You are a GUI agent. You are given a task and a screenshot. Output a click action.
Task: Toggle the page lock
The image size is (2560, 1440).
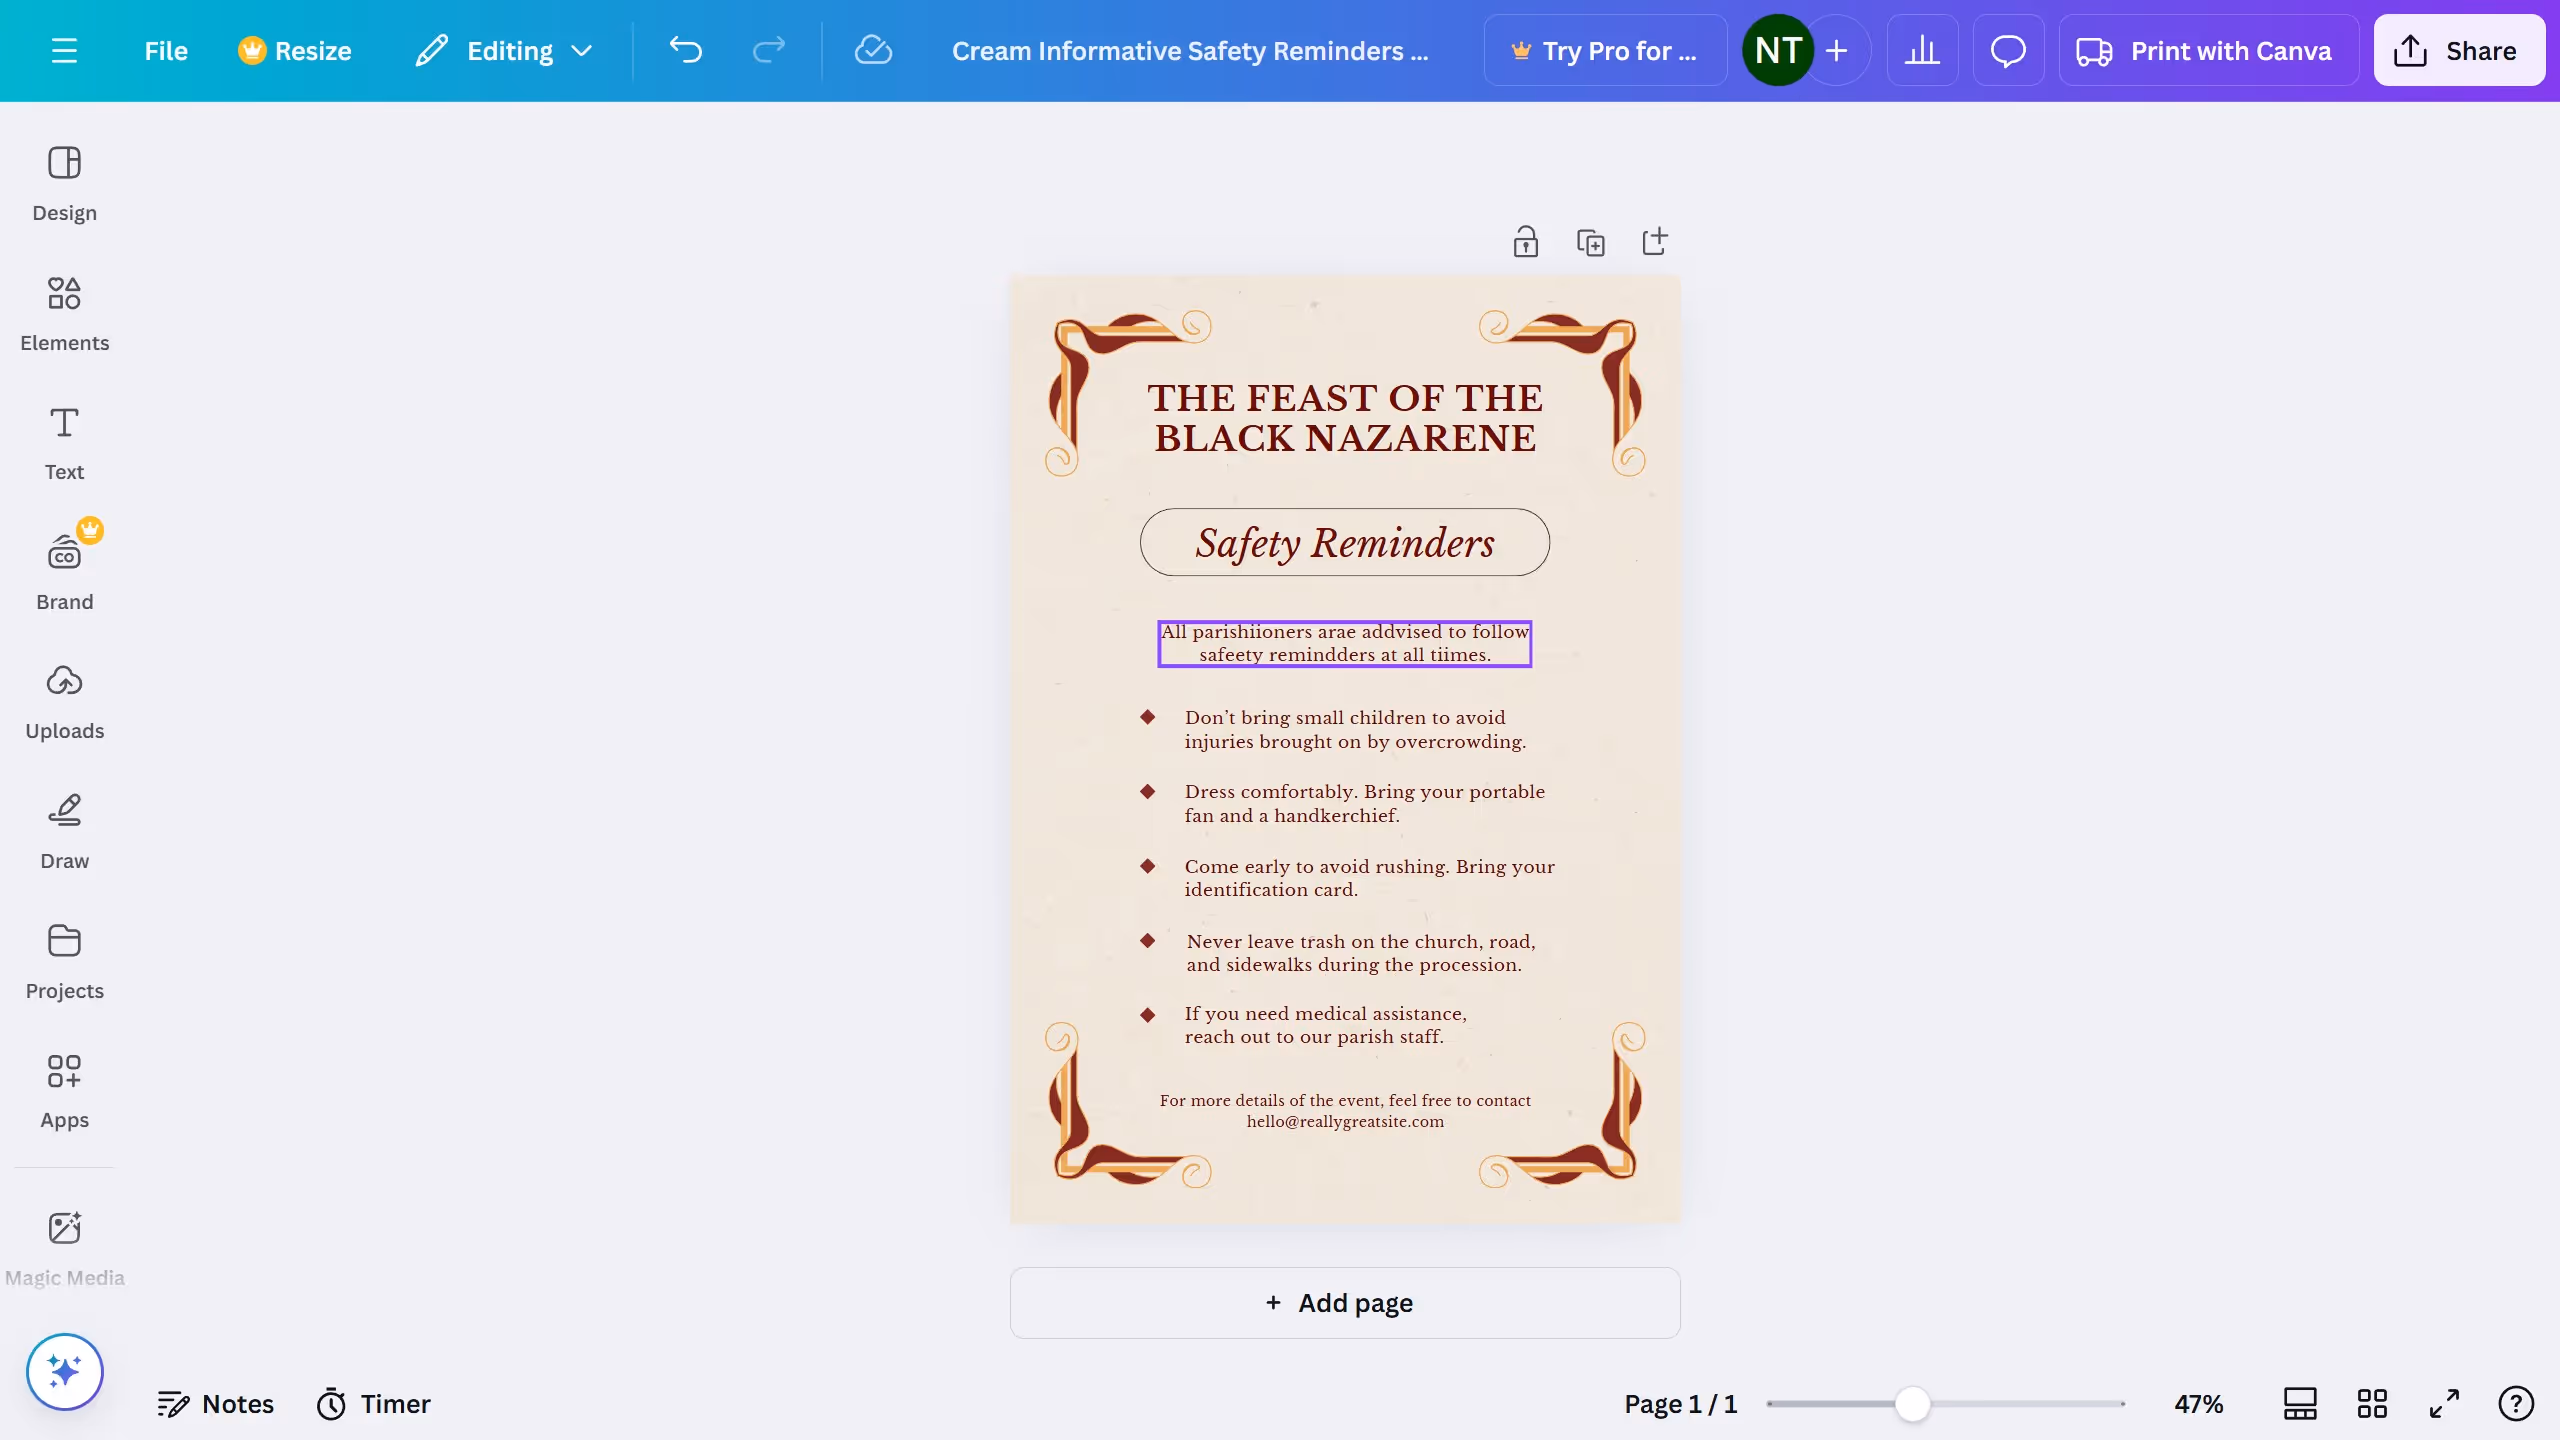1526,241
